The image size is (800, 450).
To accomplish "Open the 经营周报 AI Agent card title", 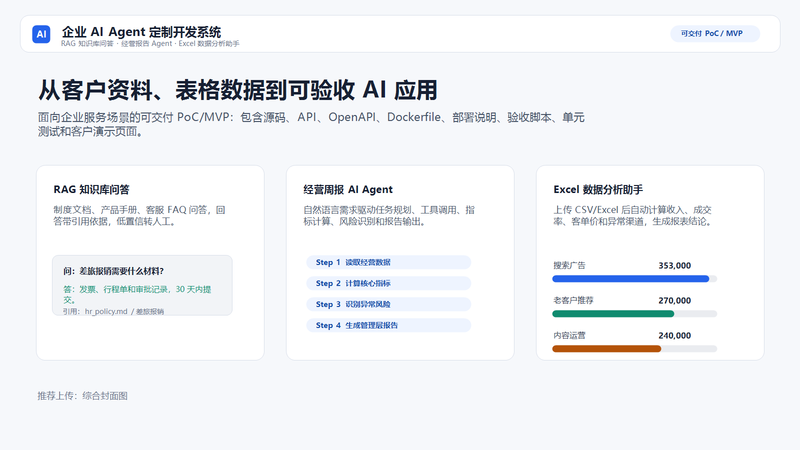I will point(348,189).
